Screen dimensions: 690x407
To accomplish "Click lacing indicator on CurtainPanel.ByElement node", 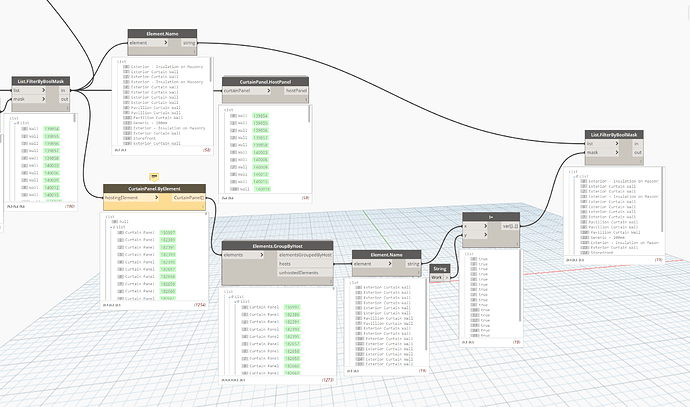I will [203, 206].
